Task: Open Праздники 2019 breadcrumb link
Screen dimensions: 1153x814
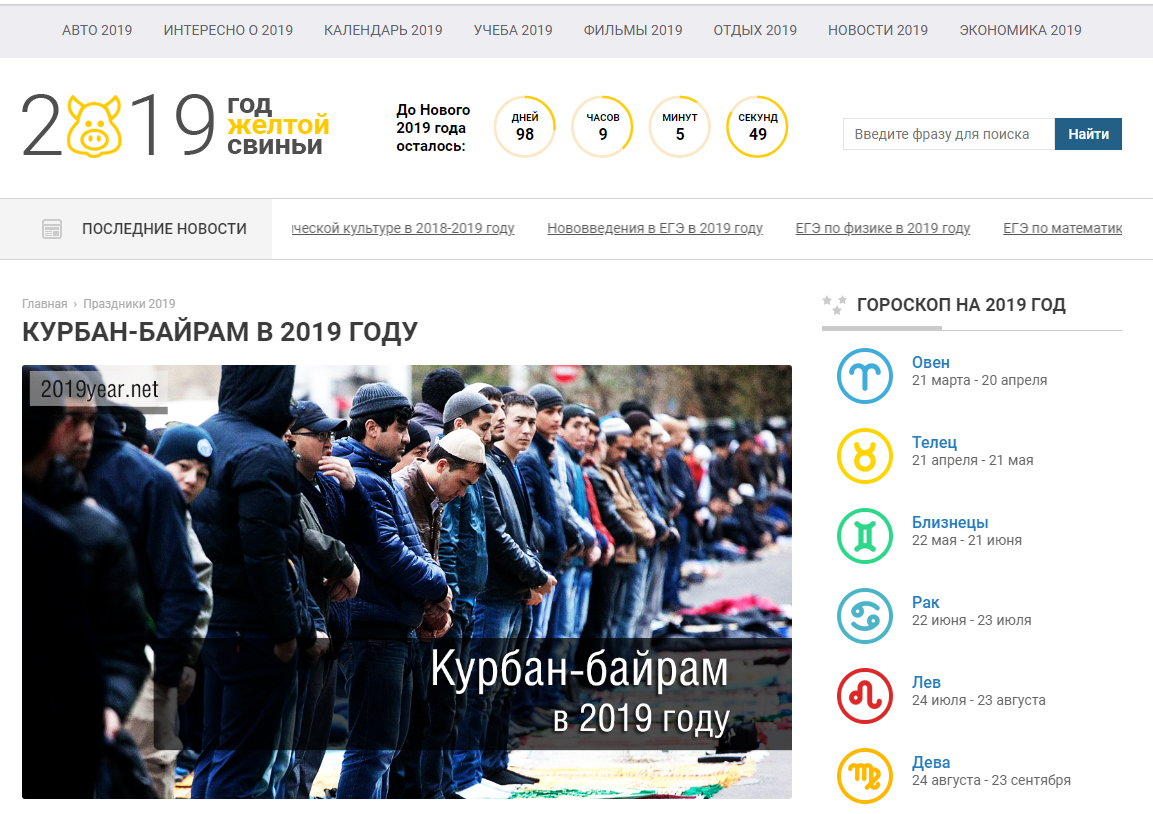Action: tap(129, 304)
